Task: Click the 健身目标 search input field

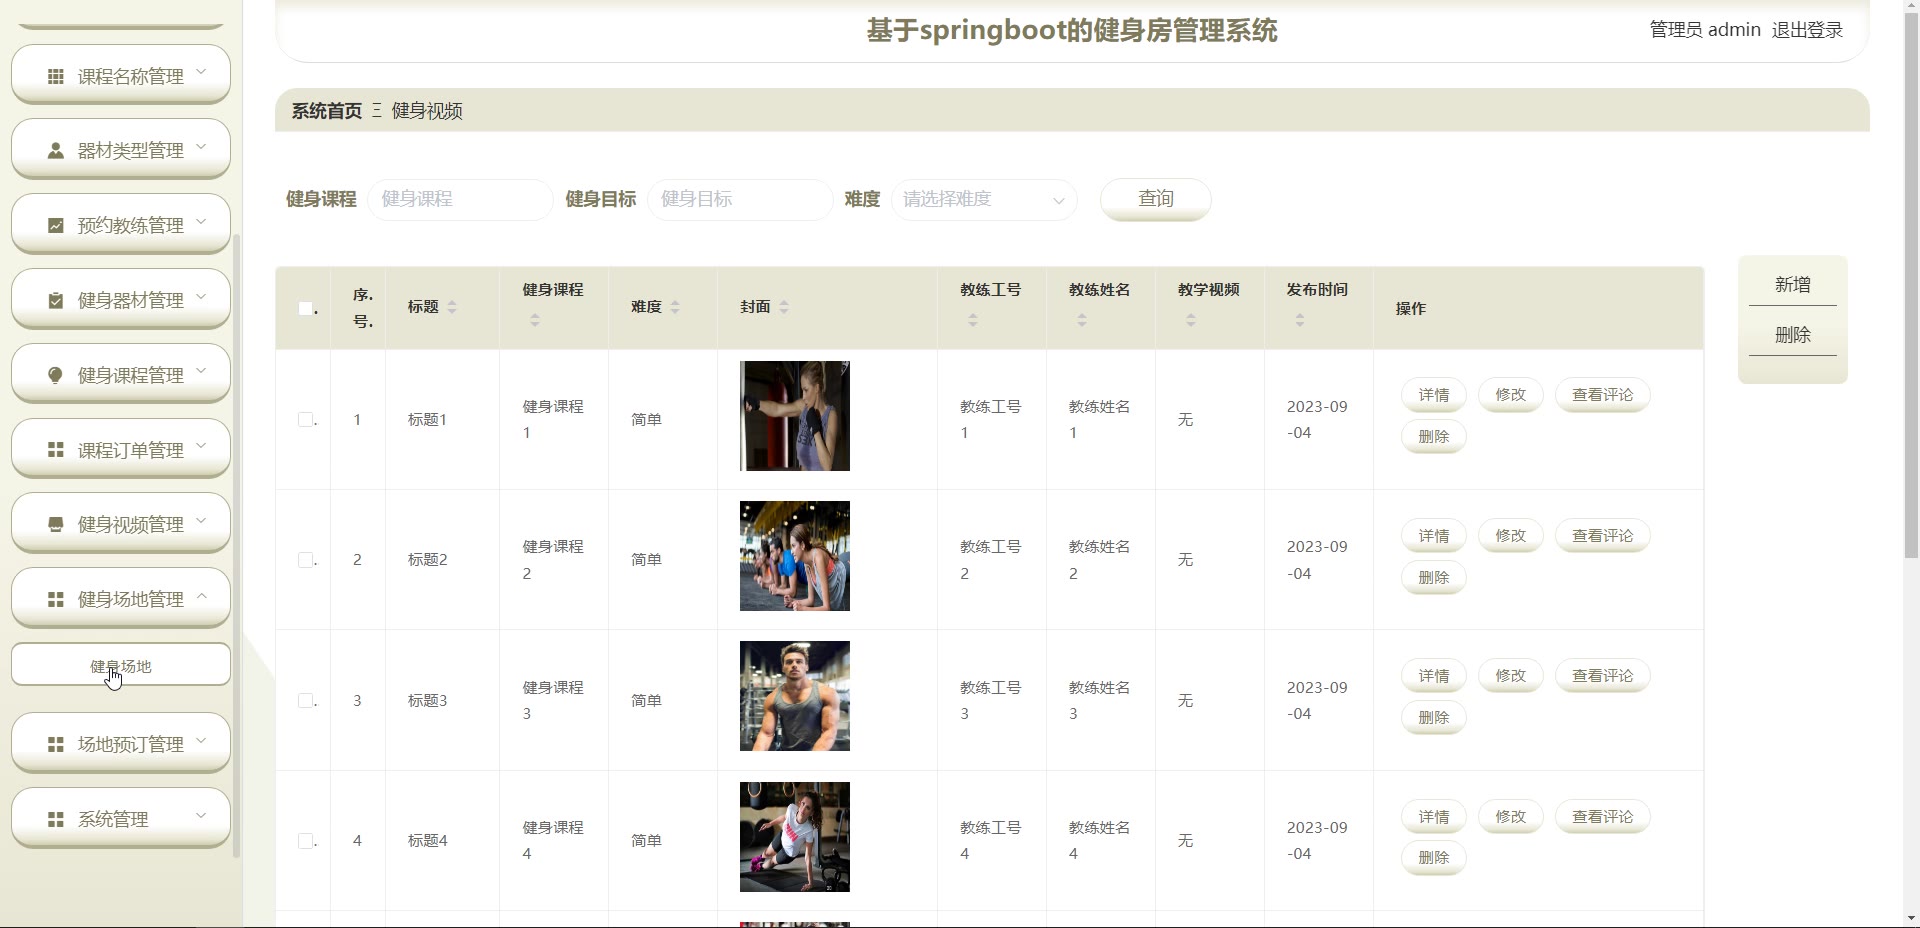Action: click(x=740, y=199)
